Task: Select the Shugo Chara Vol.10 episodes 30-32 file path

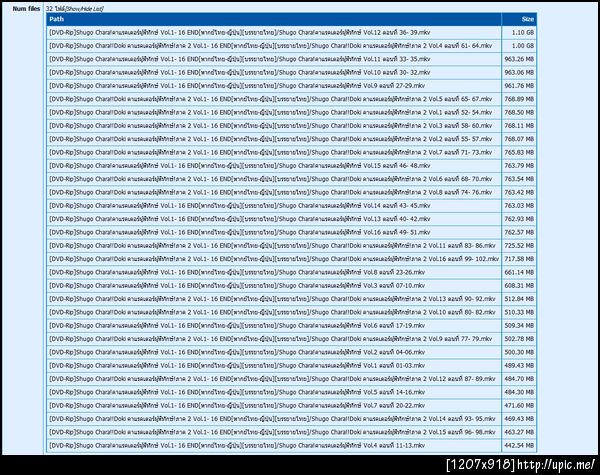Action: tap(240, 72)
